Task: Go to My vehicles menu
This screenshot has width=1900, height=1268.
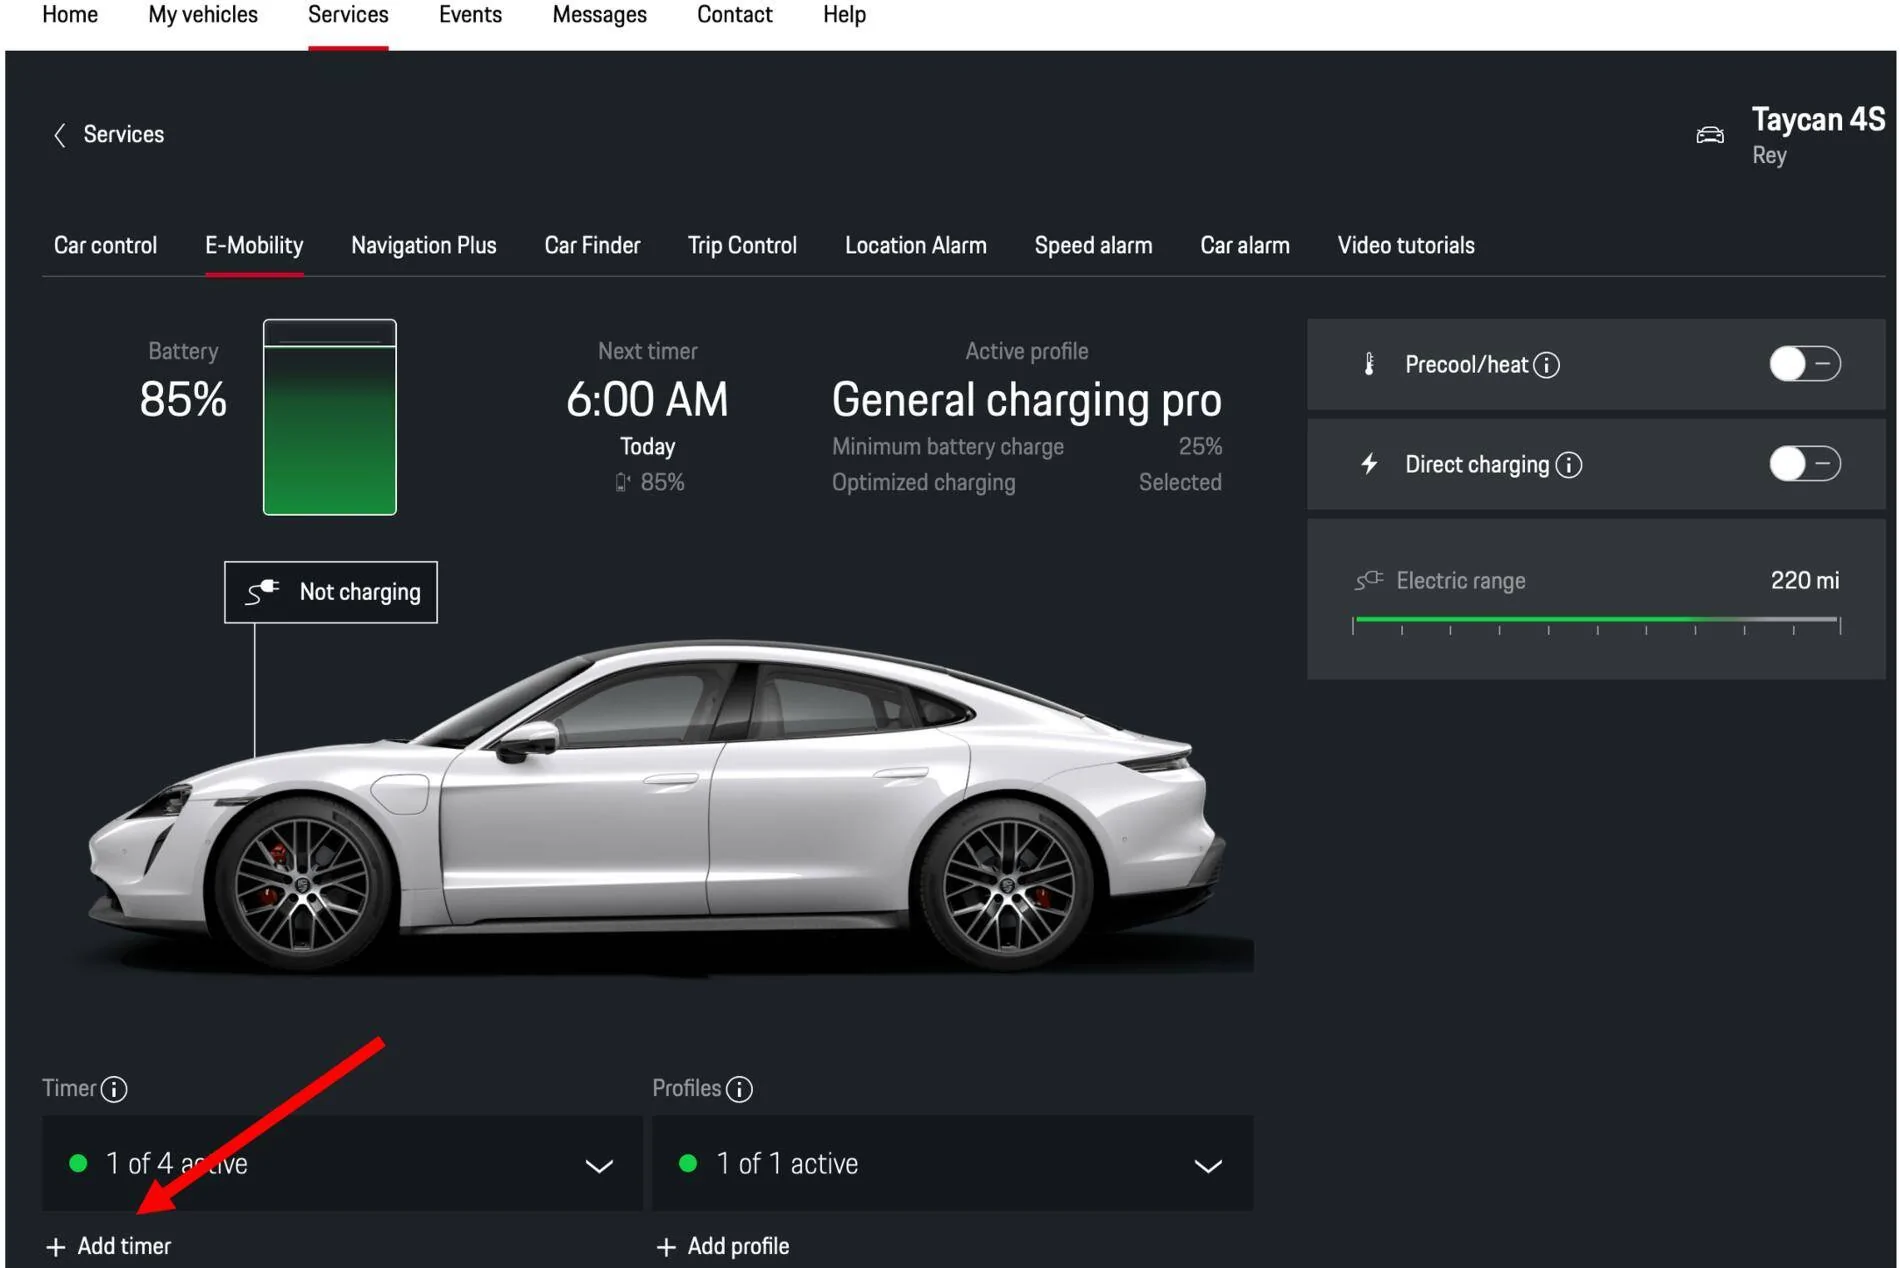Action: (203, 15)
